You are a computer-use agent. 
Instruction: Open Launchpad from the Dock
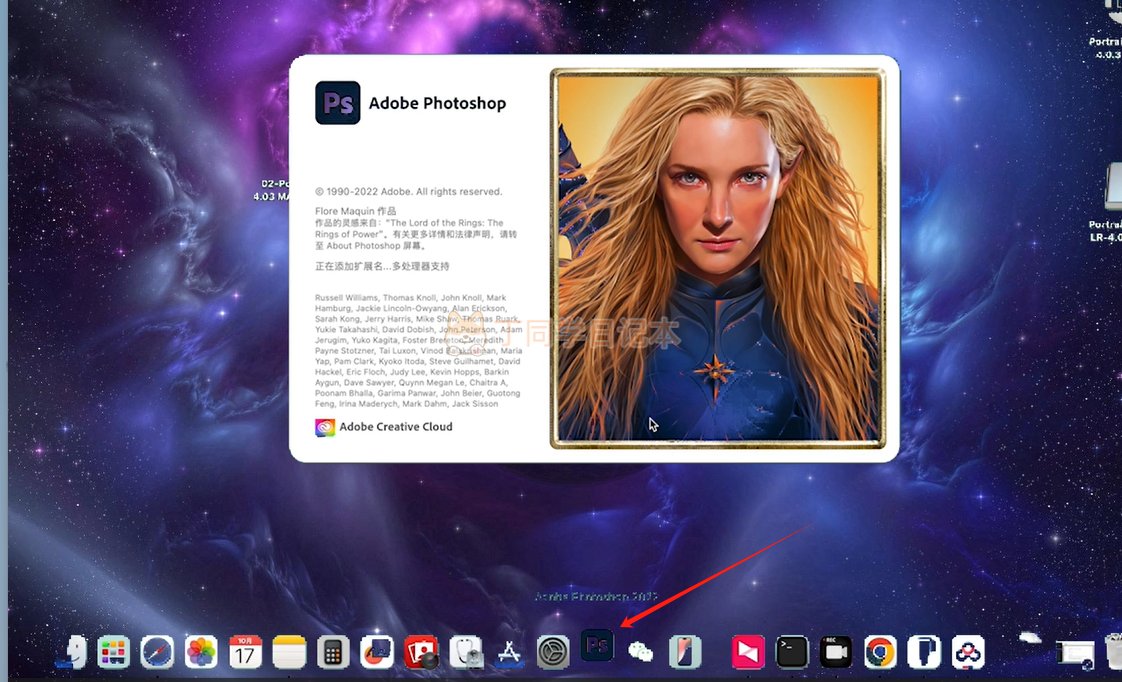click(x=113, y=652)
